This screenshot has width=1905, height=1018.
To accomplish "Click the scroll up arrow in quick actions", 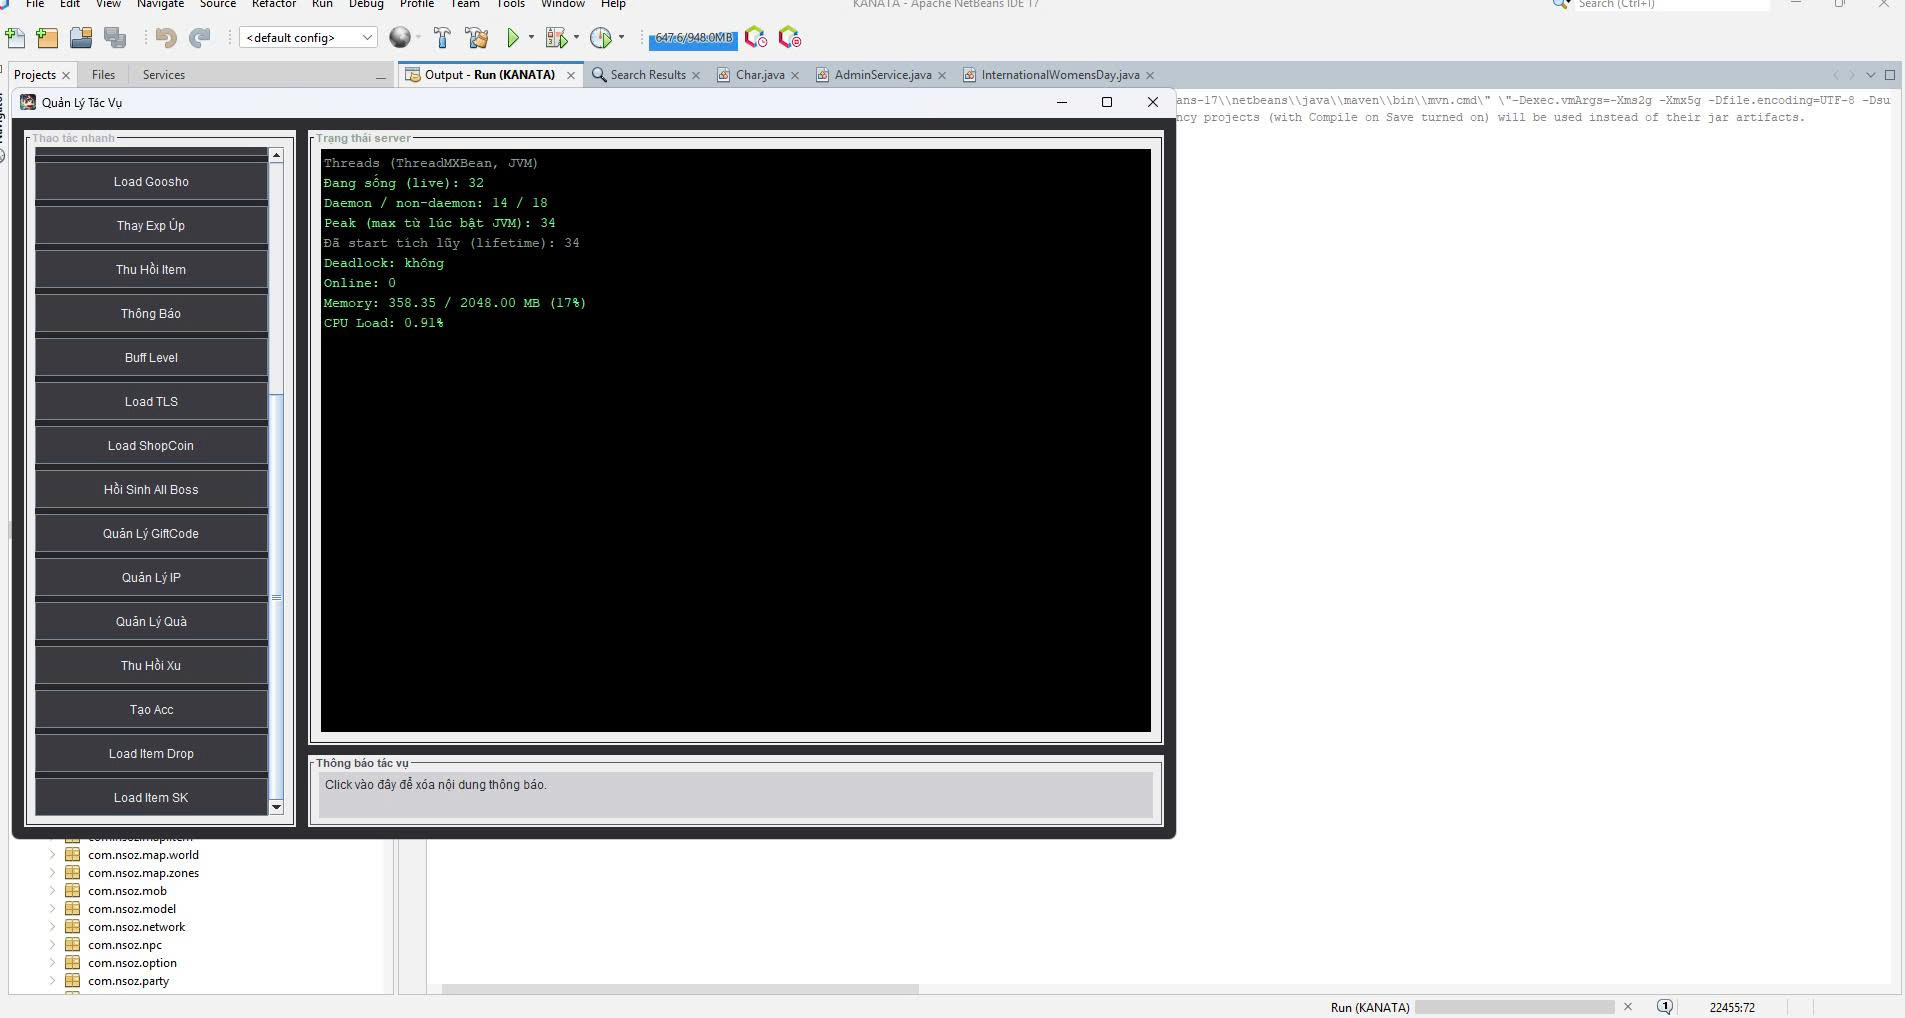I will point(277,155).
